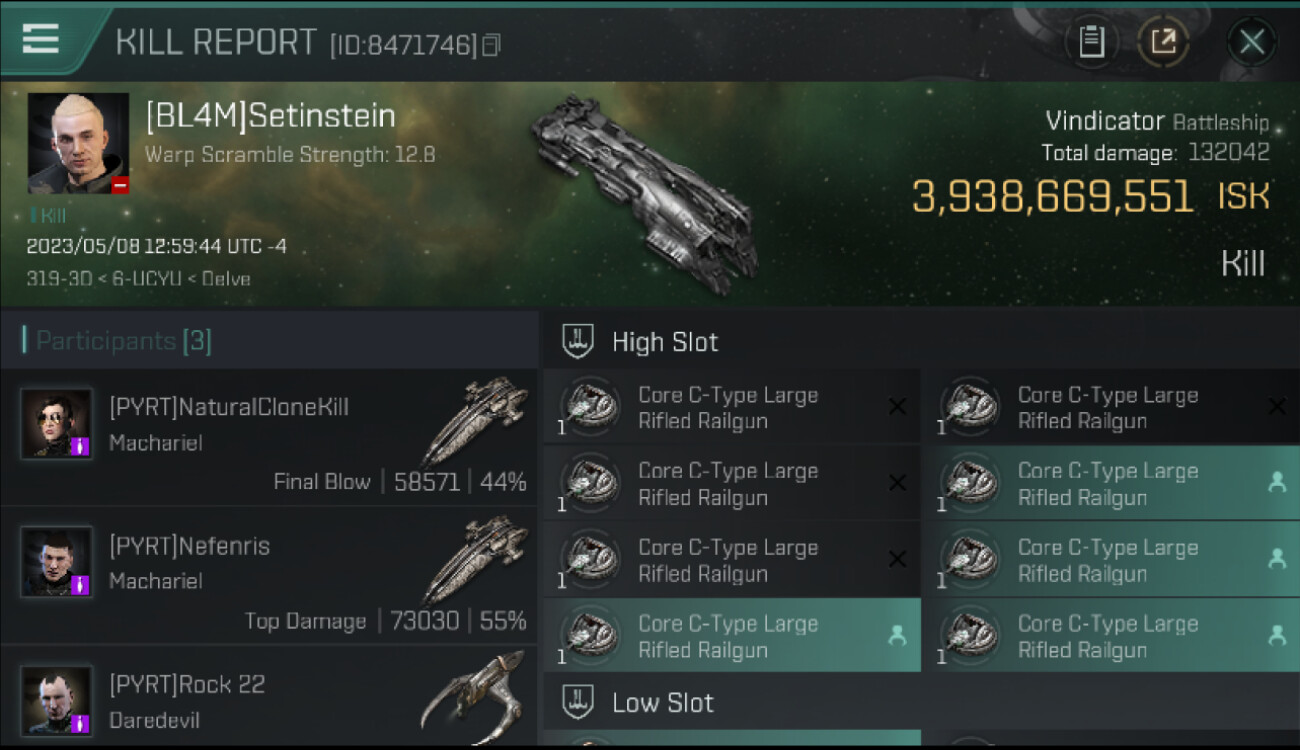Click the dropped railgun in bottom-left High Slot
The width and height of the screenshot is (1300, 750).
tap(730, 636)
